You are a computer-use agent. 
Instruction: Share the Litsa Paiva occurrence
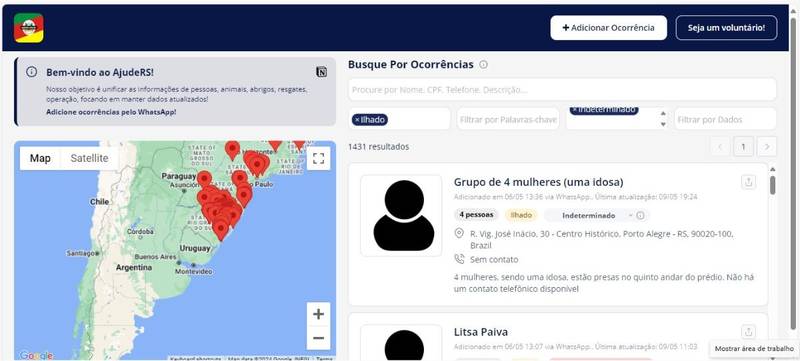(748, 332)
